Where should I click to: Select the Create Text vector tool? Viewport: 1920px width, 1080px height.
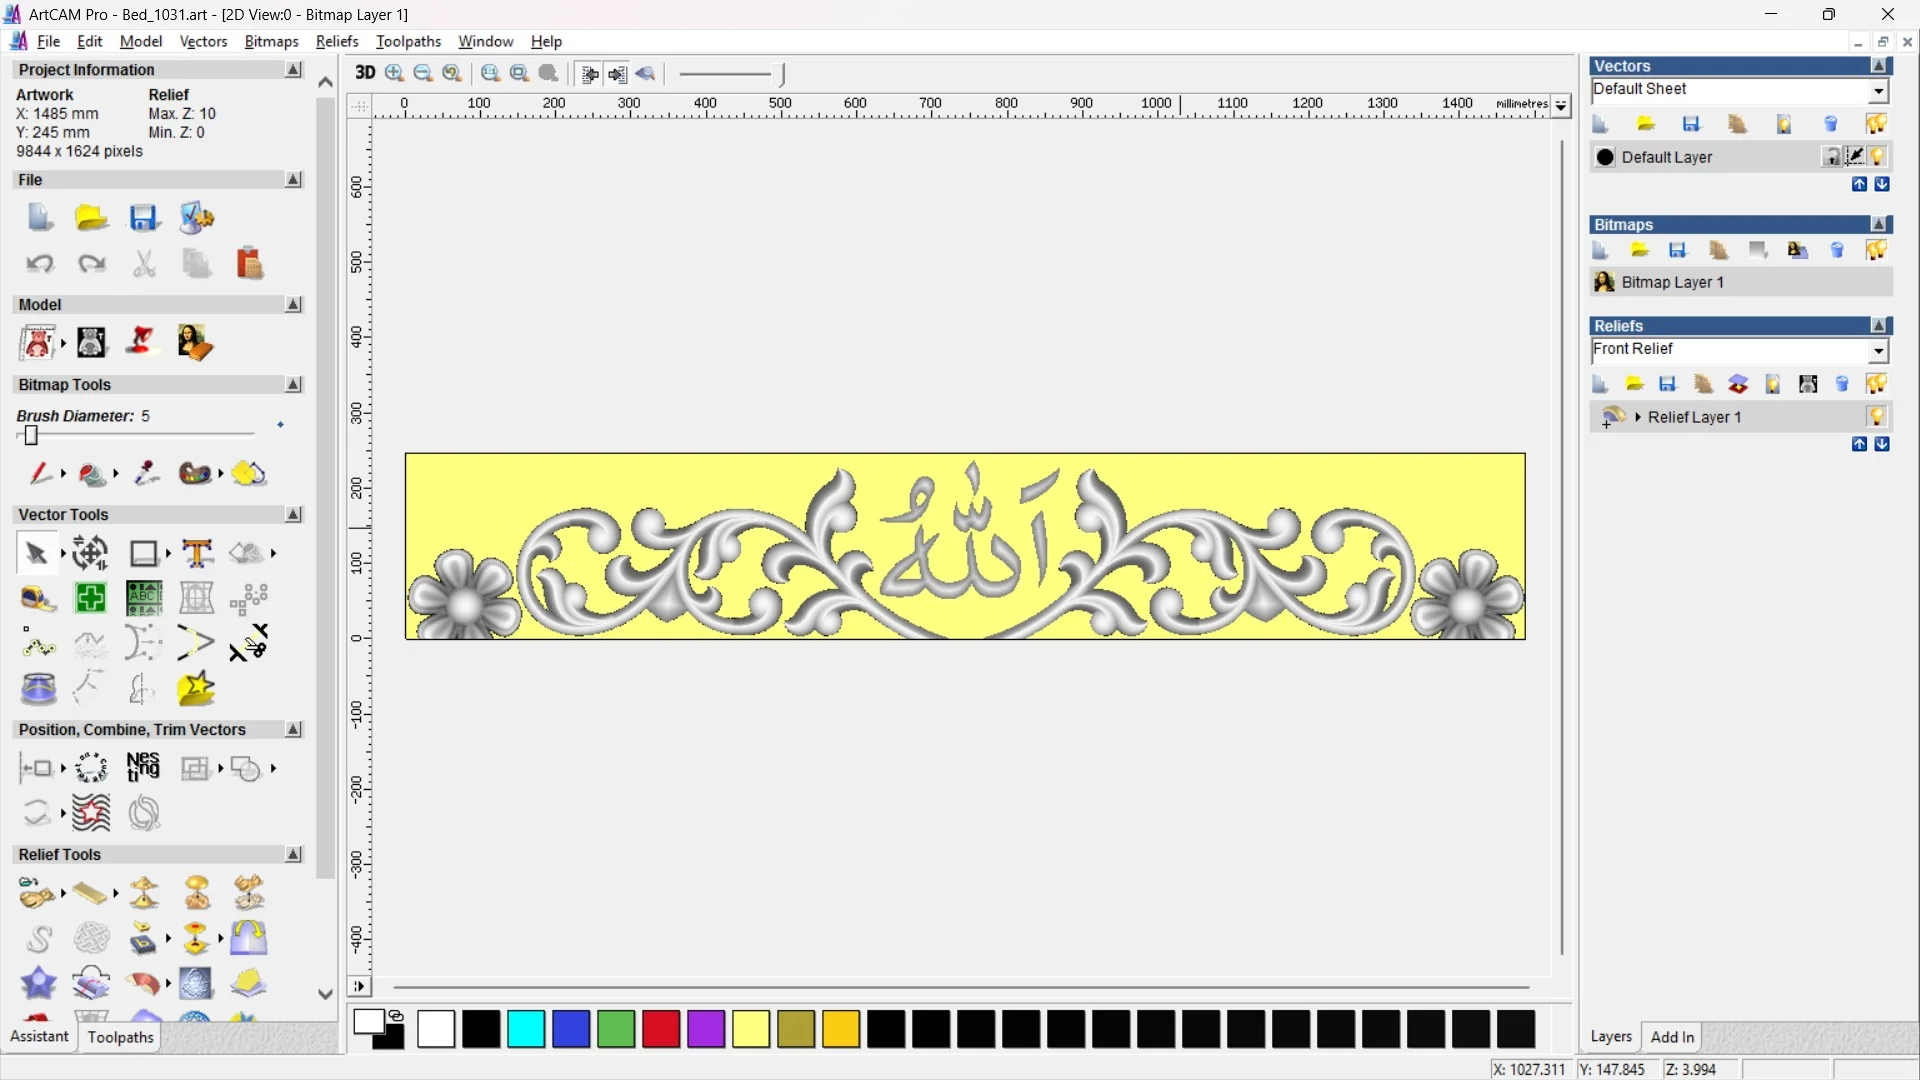click(197, 553)
